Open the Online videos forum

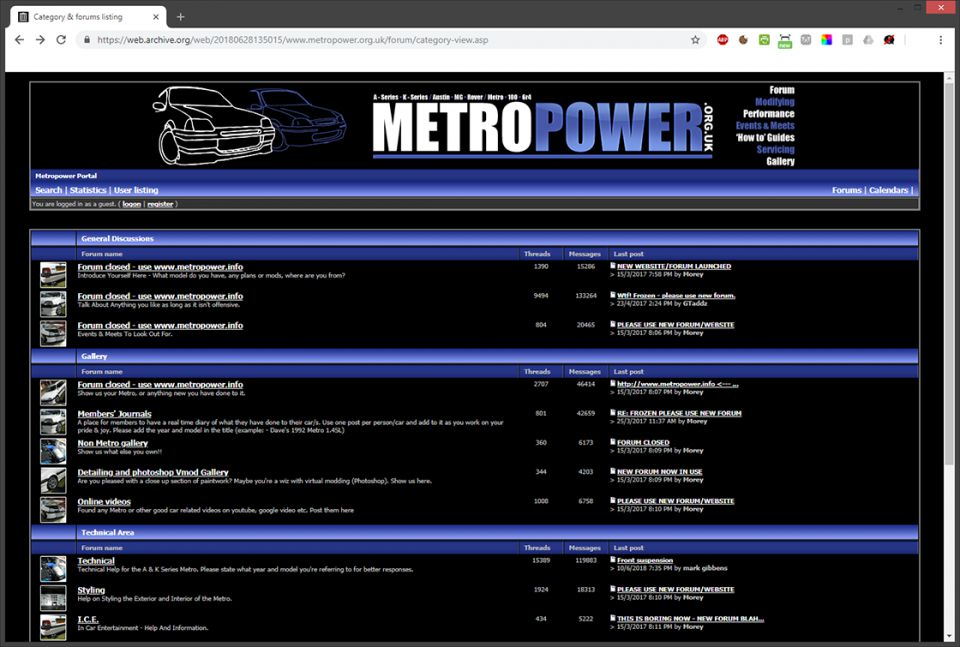tap(104, 502)
